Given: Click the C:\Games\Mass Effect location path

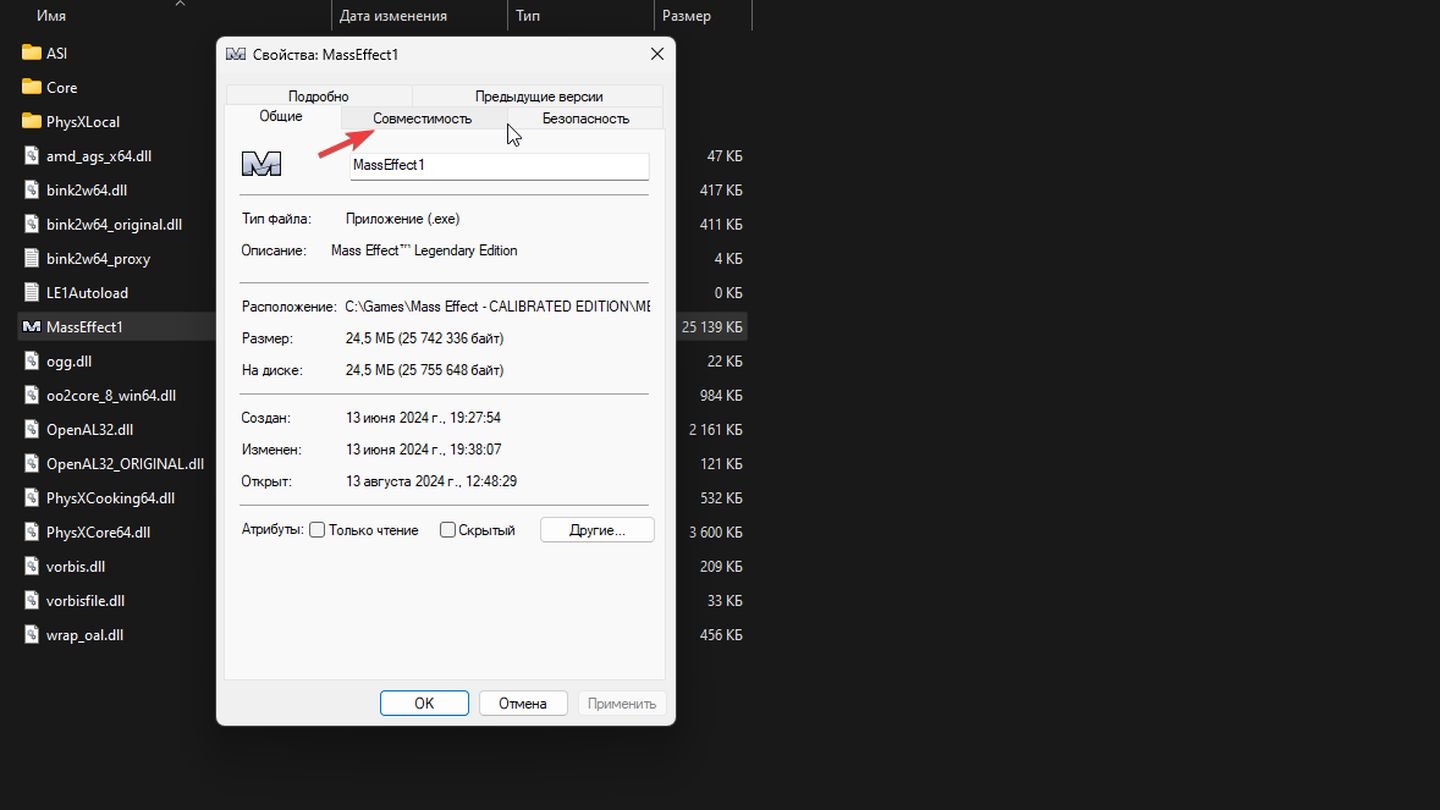Looking at the screenshot, I should 497,306.
